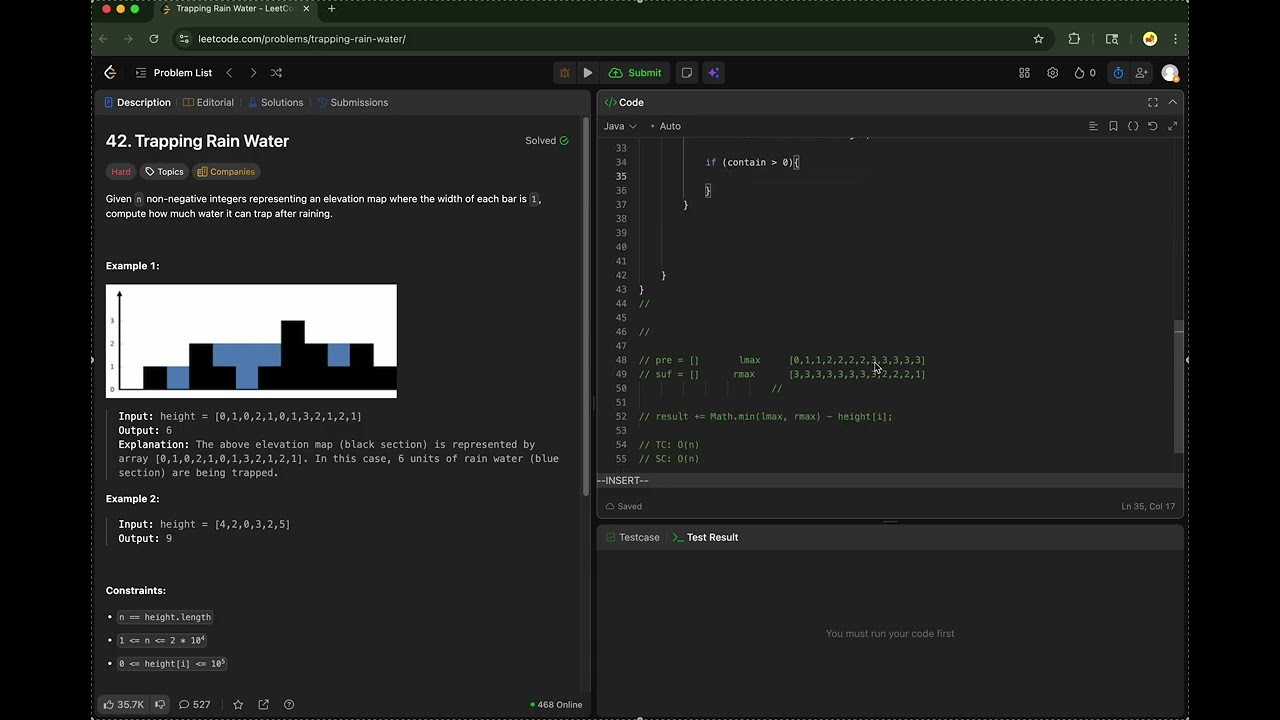The width and height of the screenshot is (1280, 720).
Task: Switch to the Editorial tab
Action: pyautogui.click(x=208, y=102)
